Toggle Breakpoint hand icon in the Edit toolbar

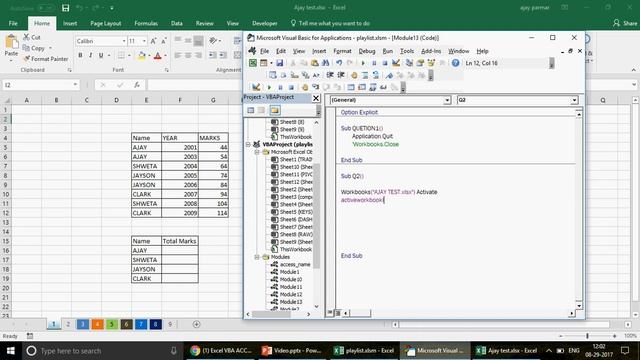354,75
